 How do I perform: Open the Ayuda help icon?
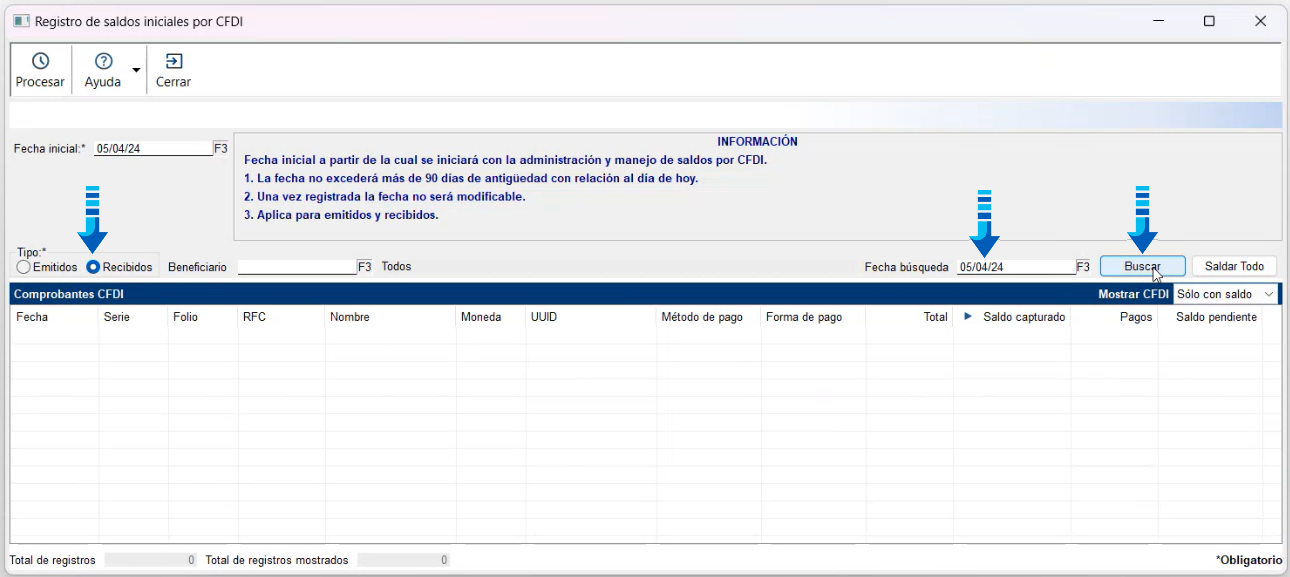click(x=103, y=61)
